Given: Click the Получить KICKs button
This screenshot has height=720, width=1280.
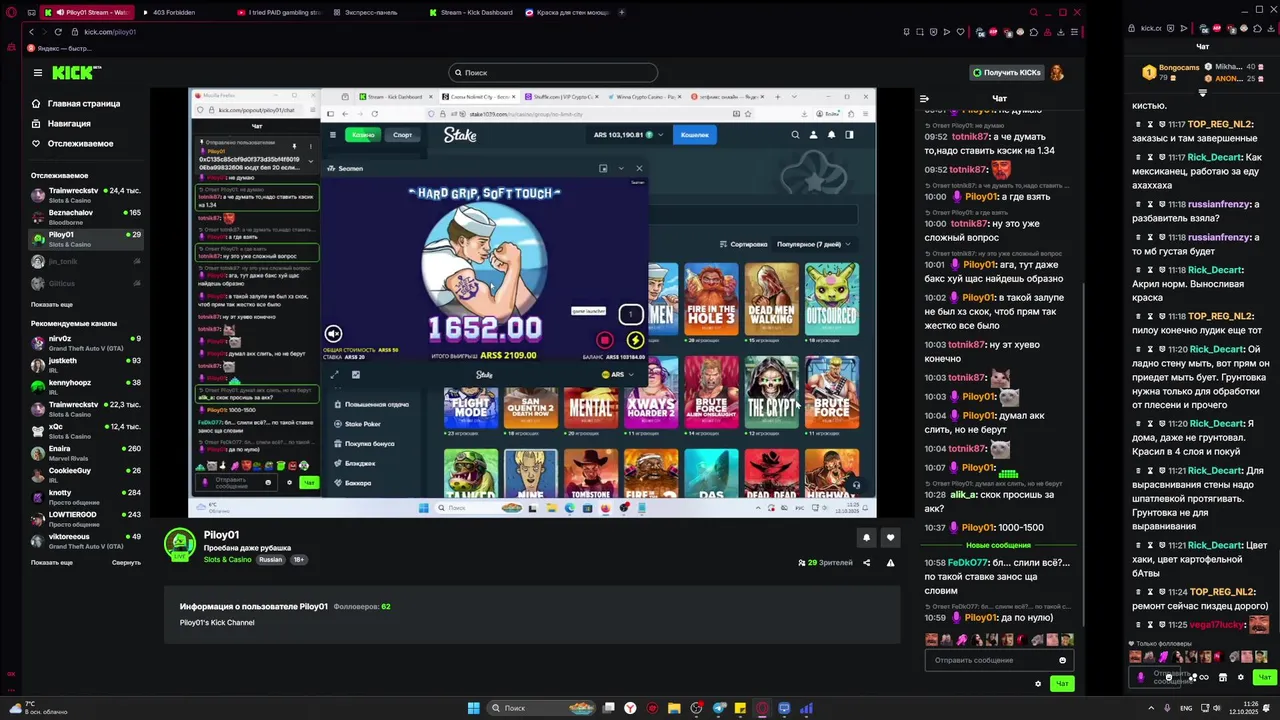Looking at the screenshot, I should [1007, 72].
